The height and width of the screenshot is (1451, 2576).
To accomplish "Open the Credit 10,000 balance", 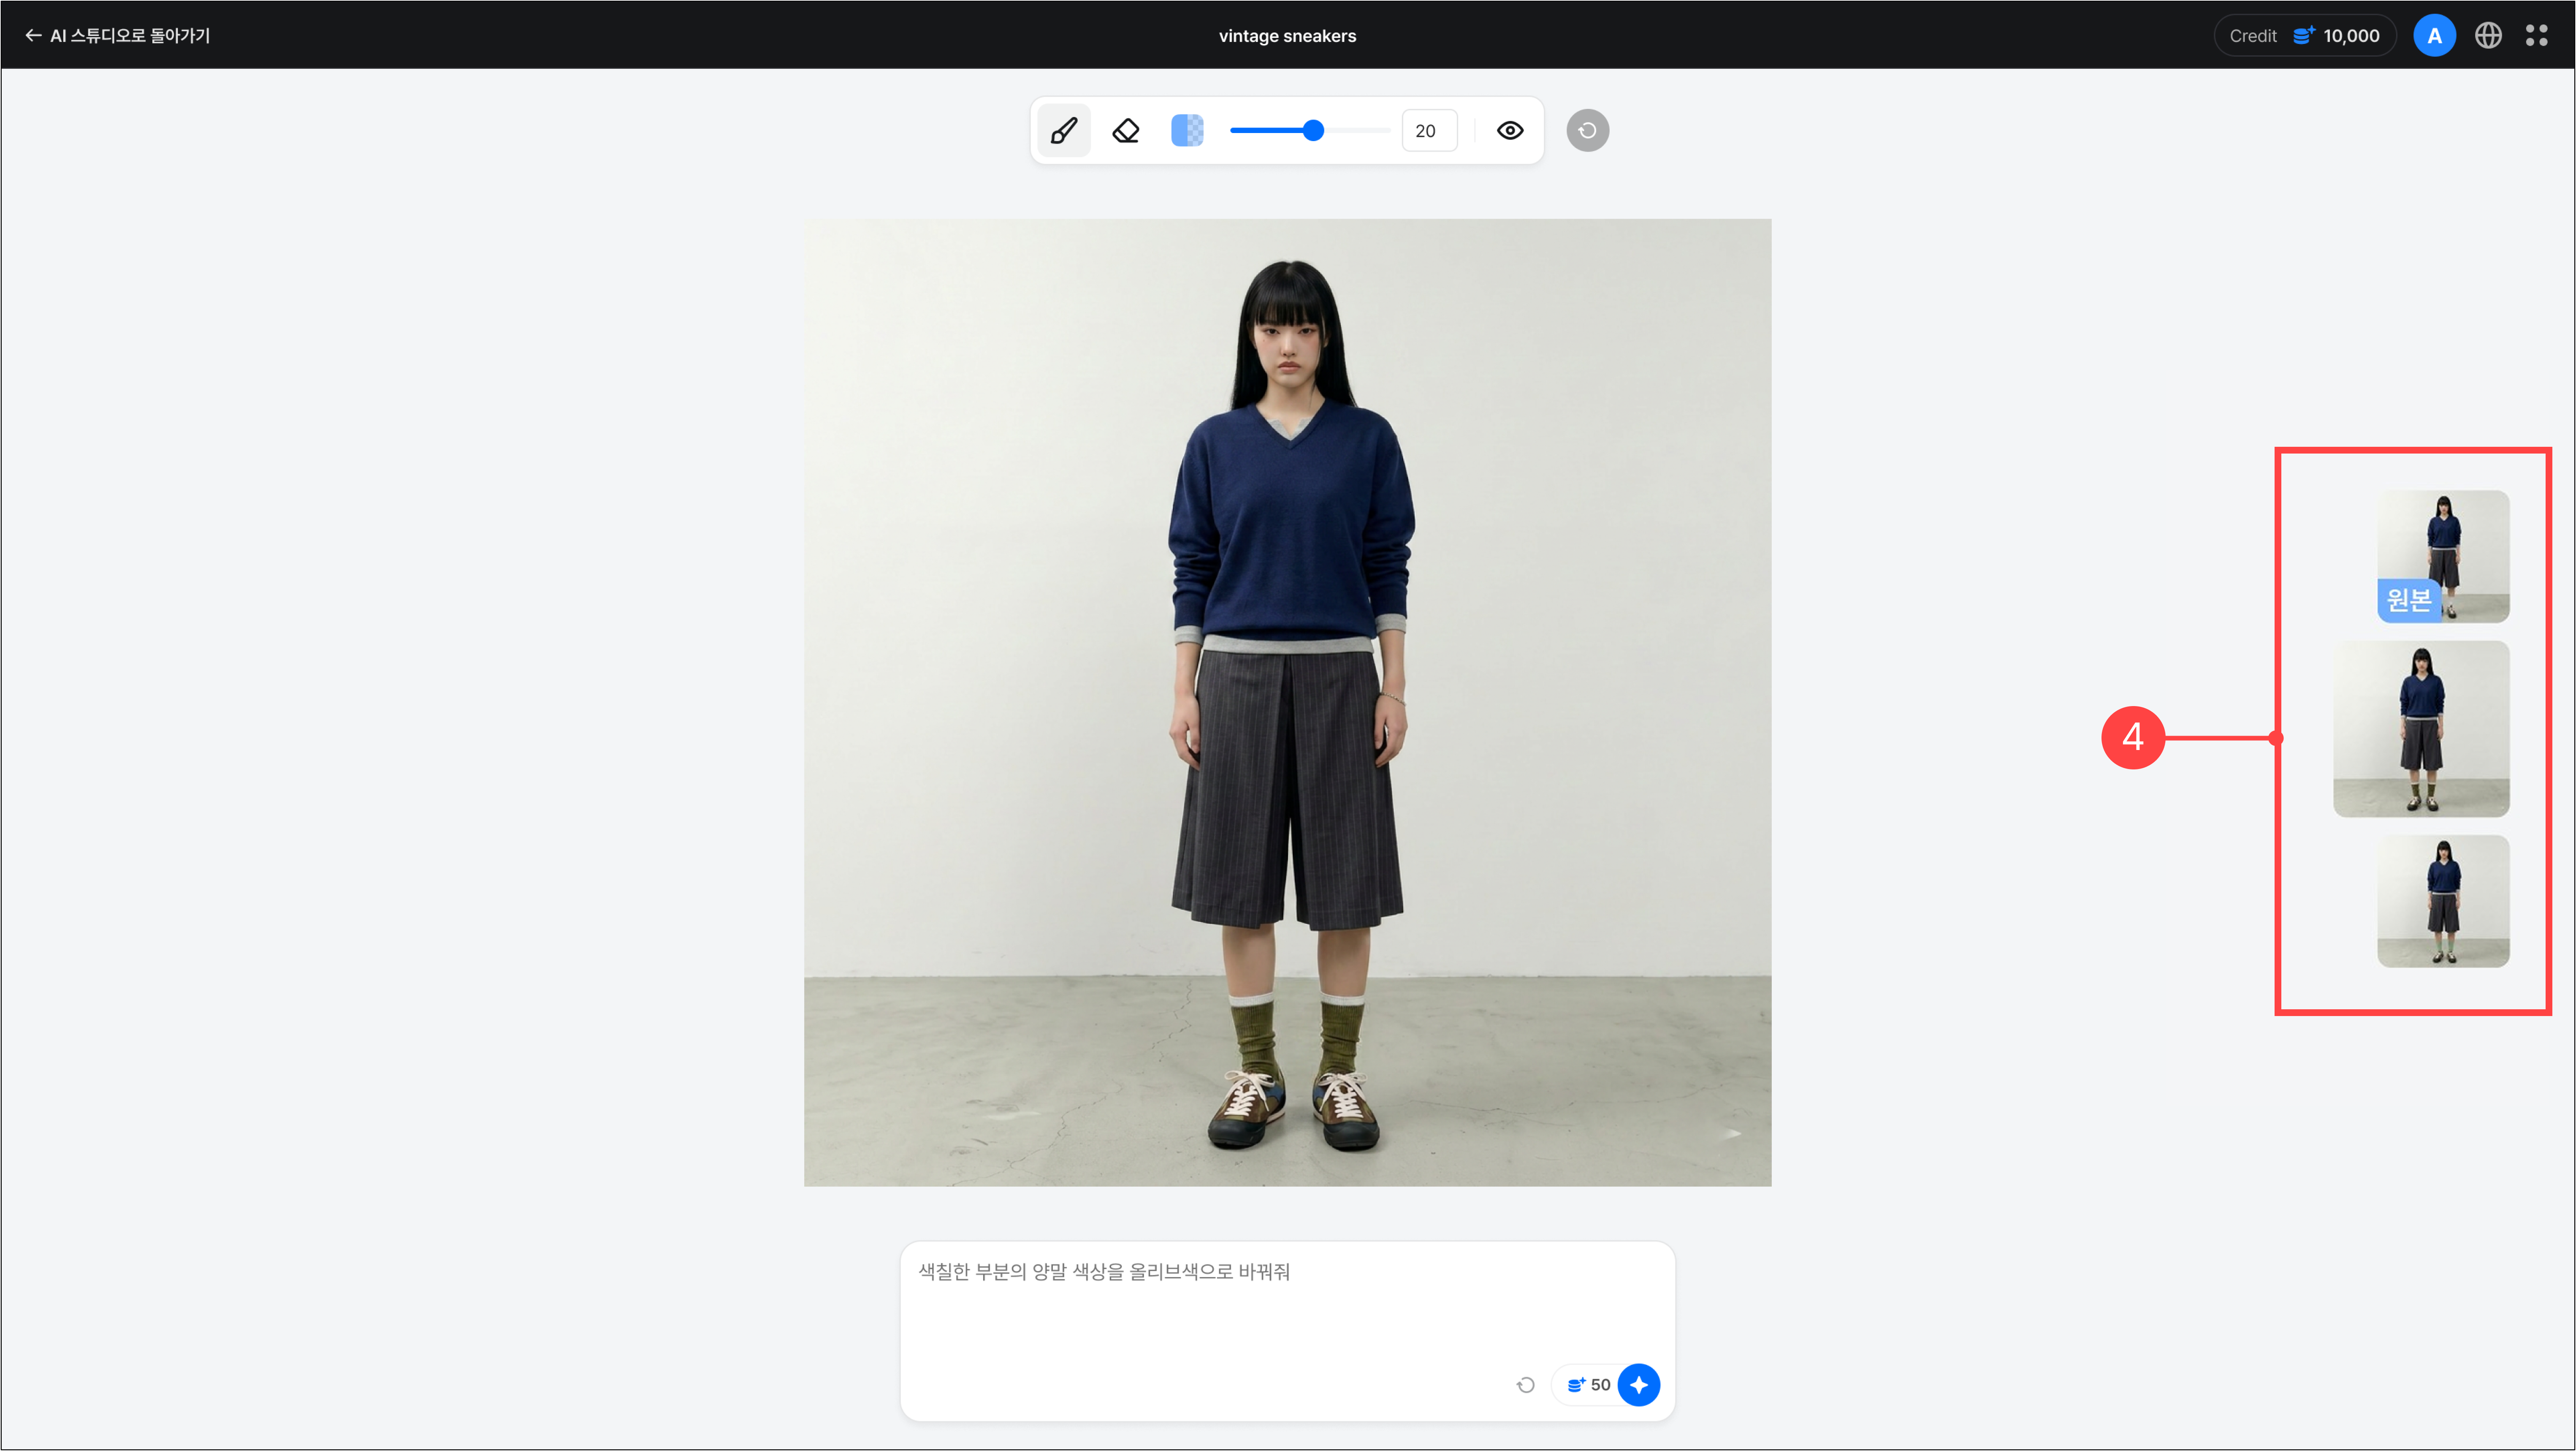I will 2304,35.
